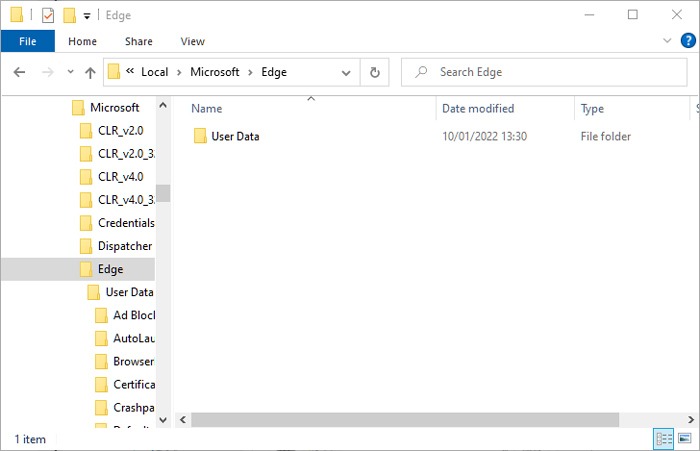Click the folder icon in the address bar
This screenshot has width=700, height=451.
coord(114,71)
